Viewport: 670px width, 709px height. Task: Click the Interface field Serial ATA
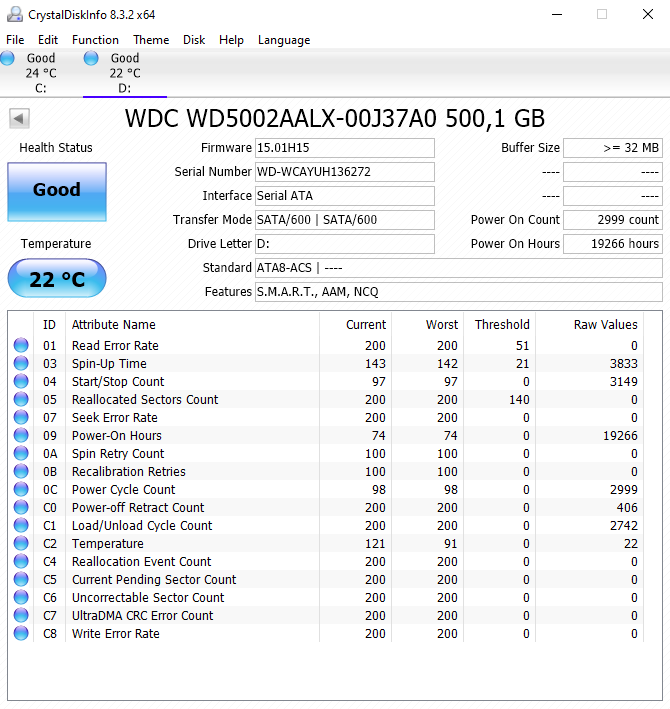344,196
